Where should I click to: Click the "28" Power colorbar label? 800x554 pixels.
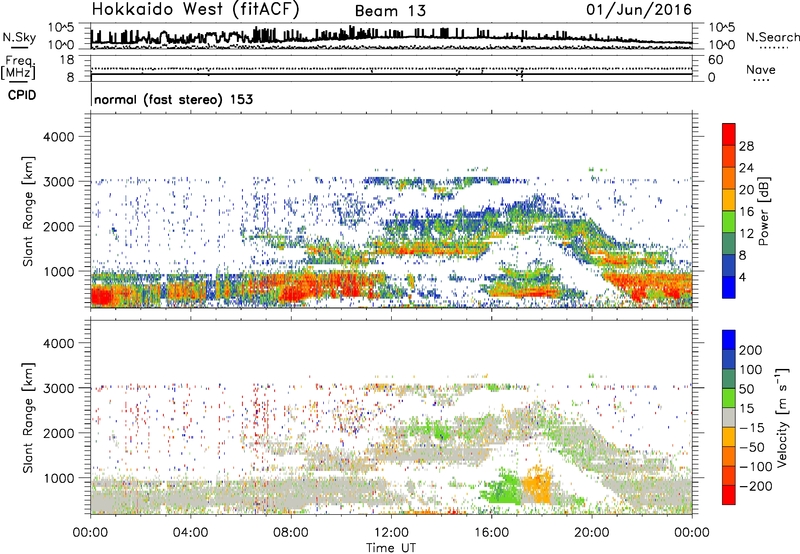point(746,146)
